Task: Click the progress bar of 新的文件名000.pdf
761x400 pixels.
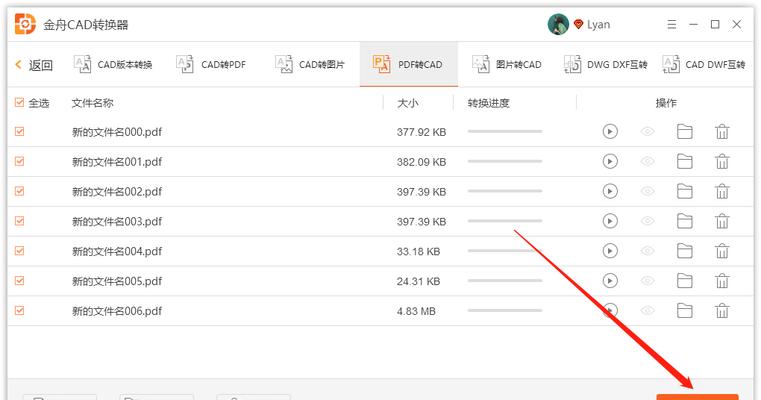Action: pos(505,132)
